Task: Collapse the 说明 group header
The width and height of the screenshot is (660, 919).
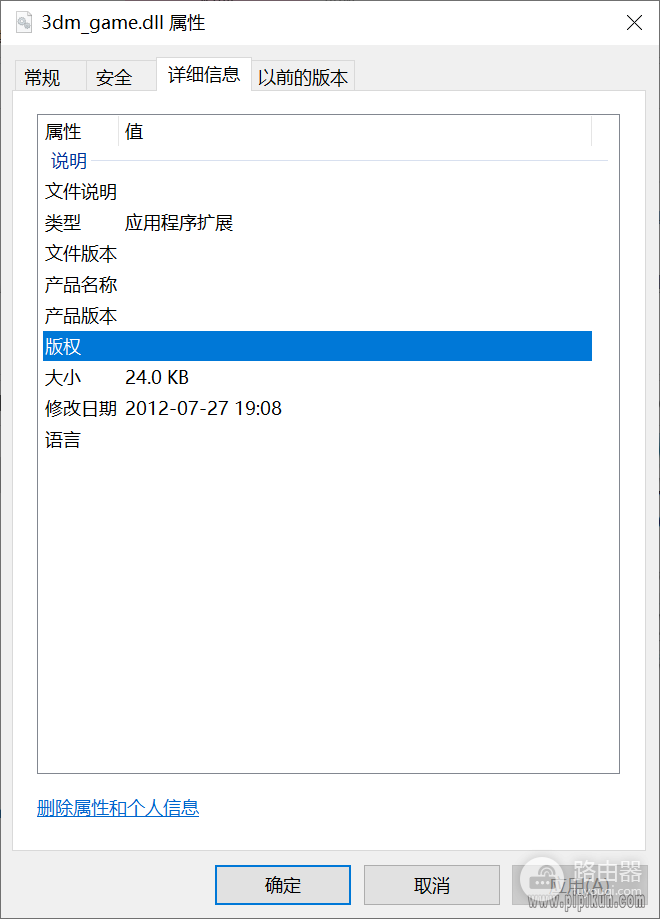Action: (69, 161)
